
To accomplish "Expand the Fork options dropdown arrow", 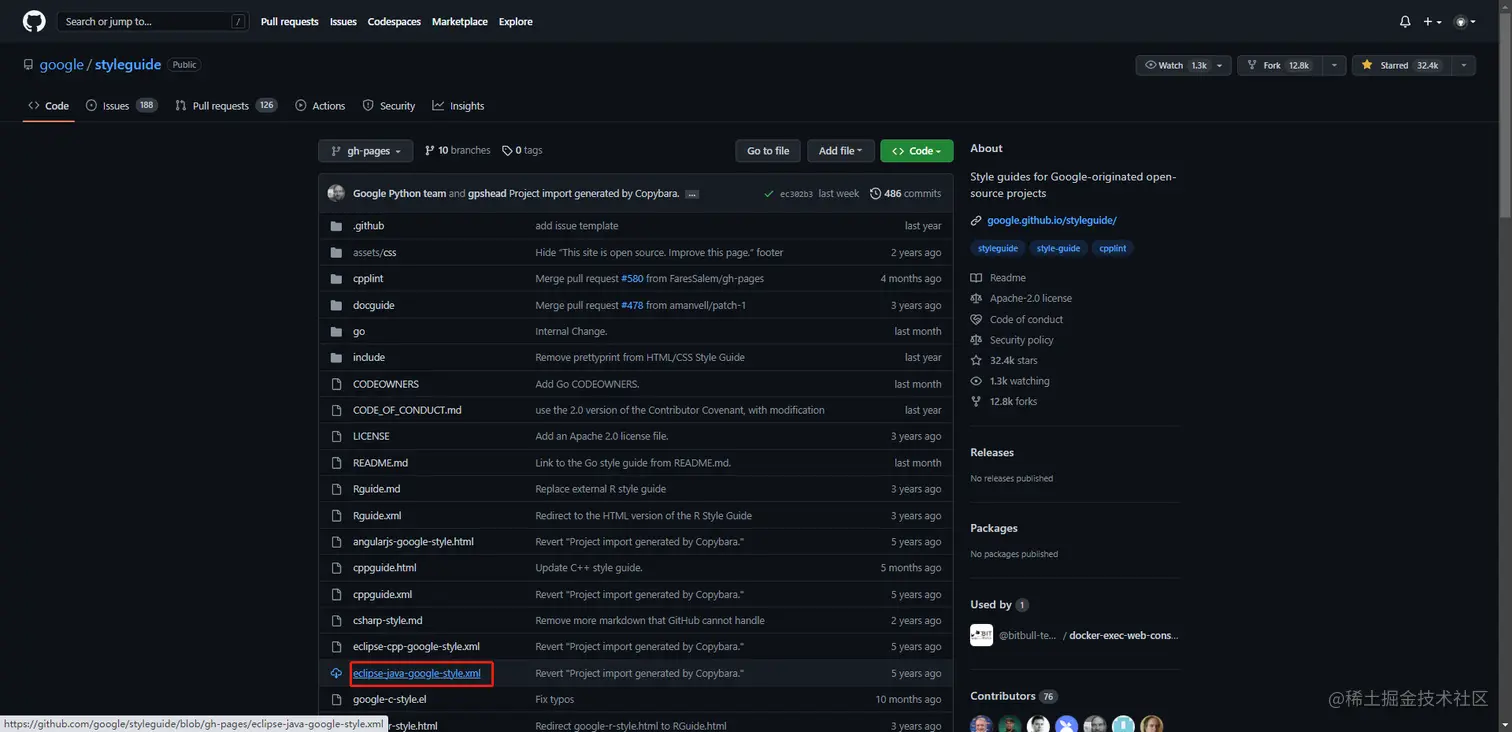I will click(1333, 65).
